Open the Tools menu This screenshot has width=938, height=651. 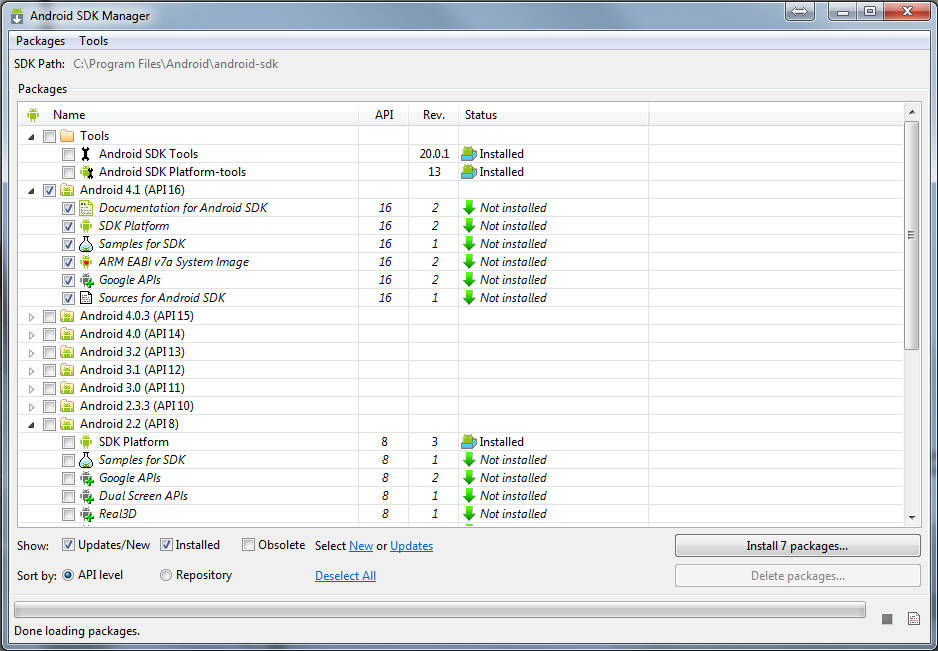[x=93, y=41]
